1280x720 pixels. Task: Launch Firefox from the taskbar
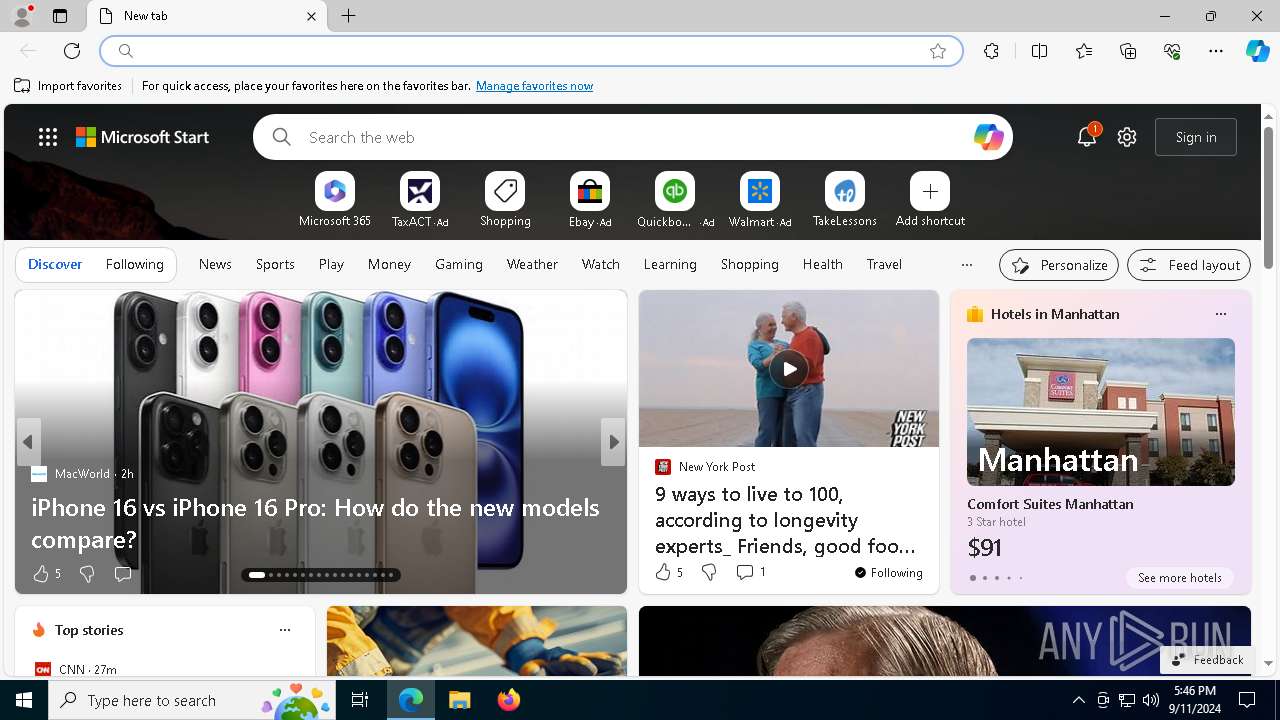pos(509,700)
